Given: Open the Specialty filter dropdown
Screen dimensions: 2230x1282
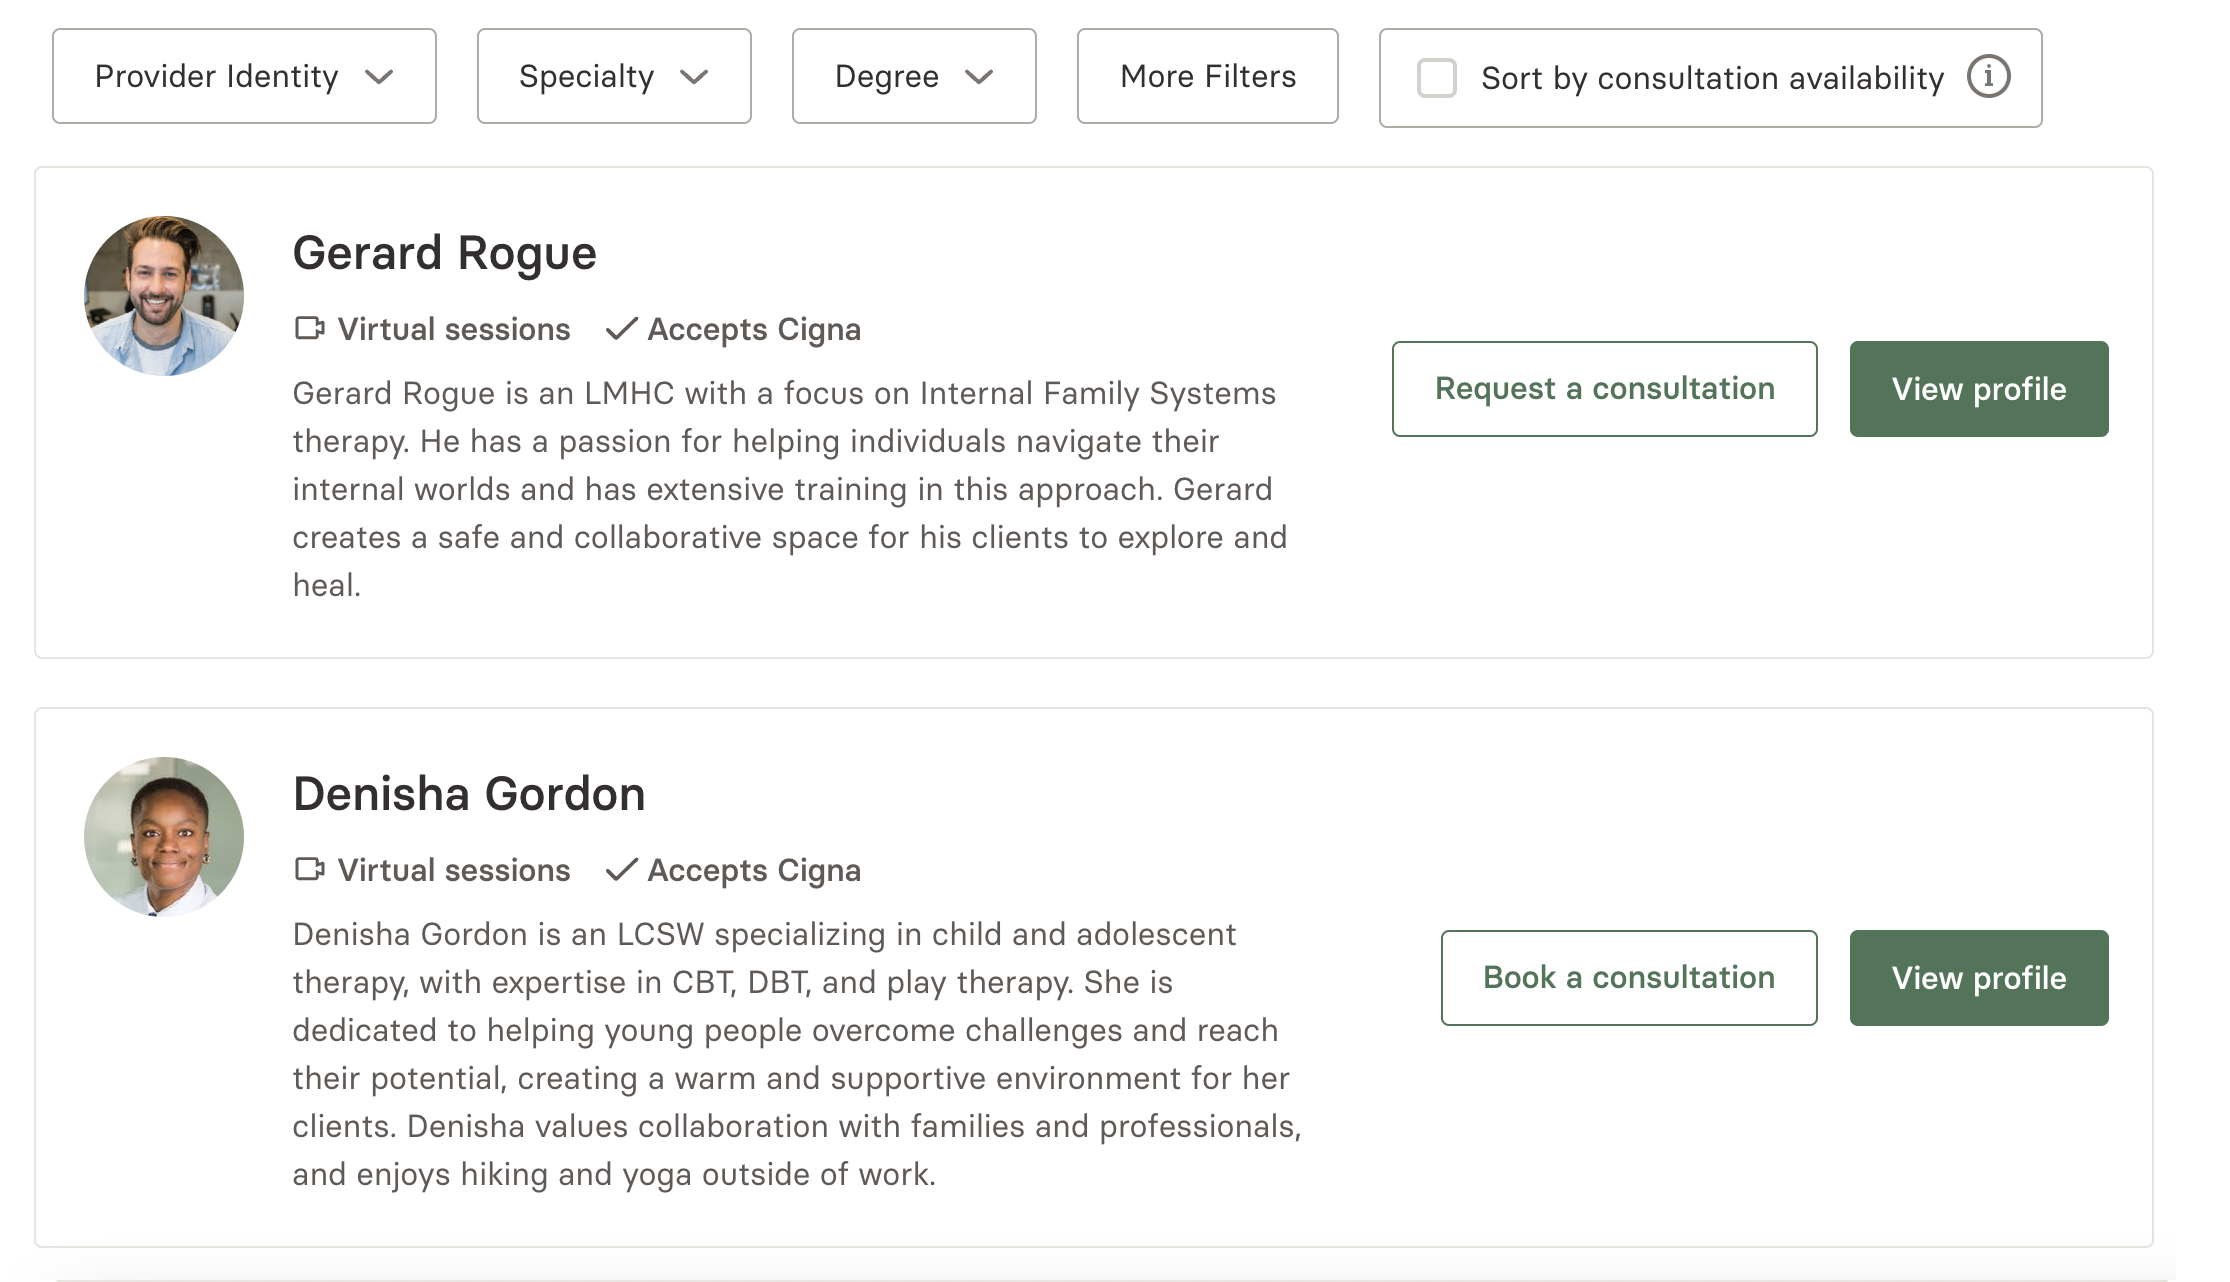Looking at the screenshot, I should tap(614, 76).
